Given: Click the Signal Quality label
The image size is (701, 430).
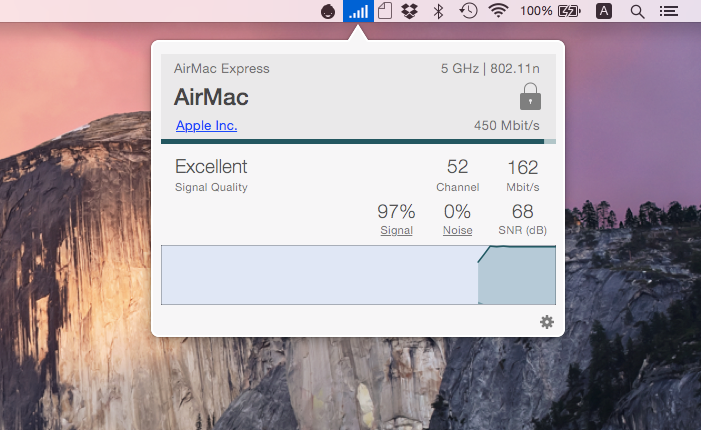Looking at the screenshot, I should coord(211,187).
